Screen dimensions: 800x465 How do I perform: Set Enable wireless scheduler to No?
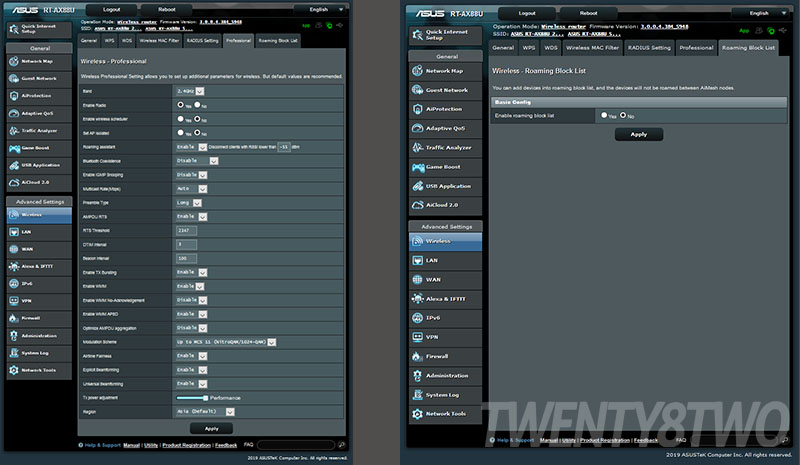click(x=197, y=118)
